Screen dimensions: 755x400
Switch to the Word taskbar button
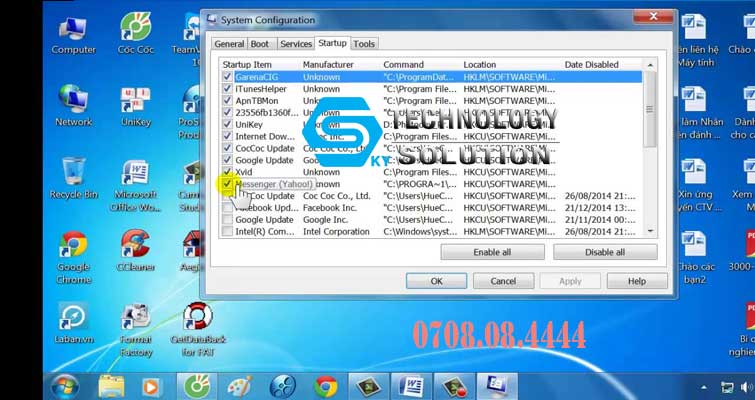[x=411, y=387]
